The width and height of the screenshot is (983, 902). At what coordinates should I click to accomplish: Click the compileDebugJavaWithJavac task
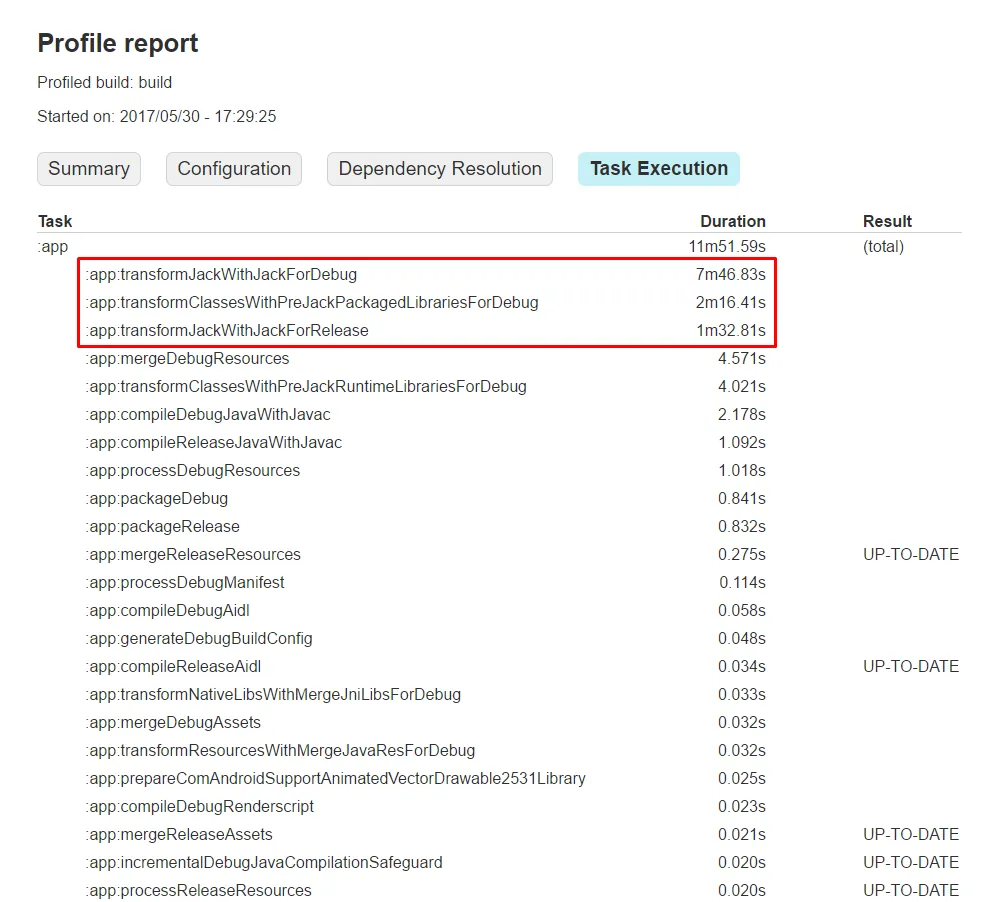(208, 414)
